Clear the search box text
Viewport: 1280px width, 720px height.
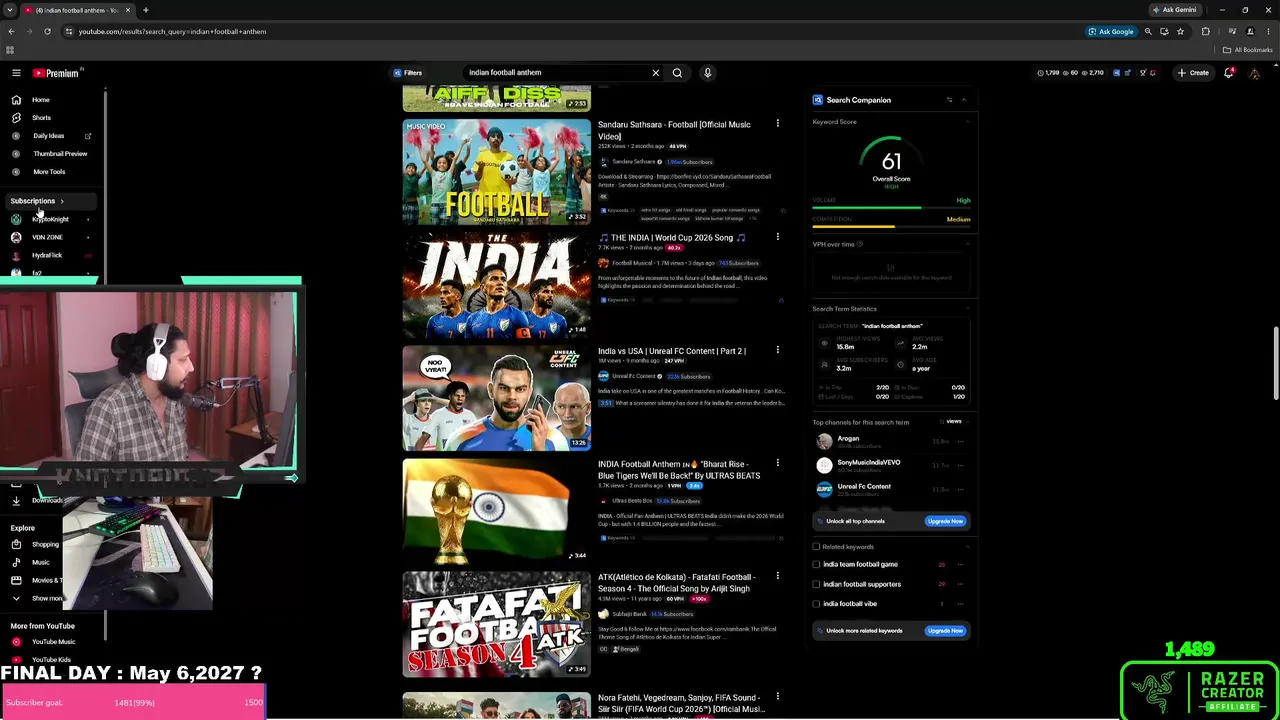(656, 73)
